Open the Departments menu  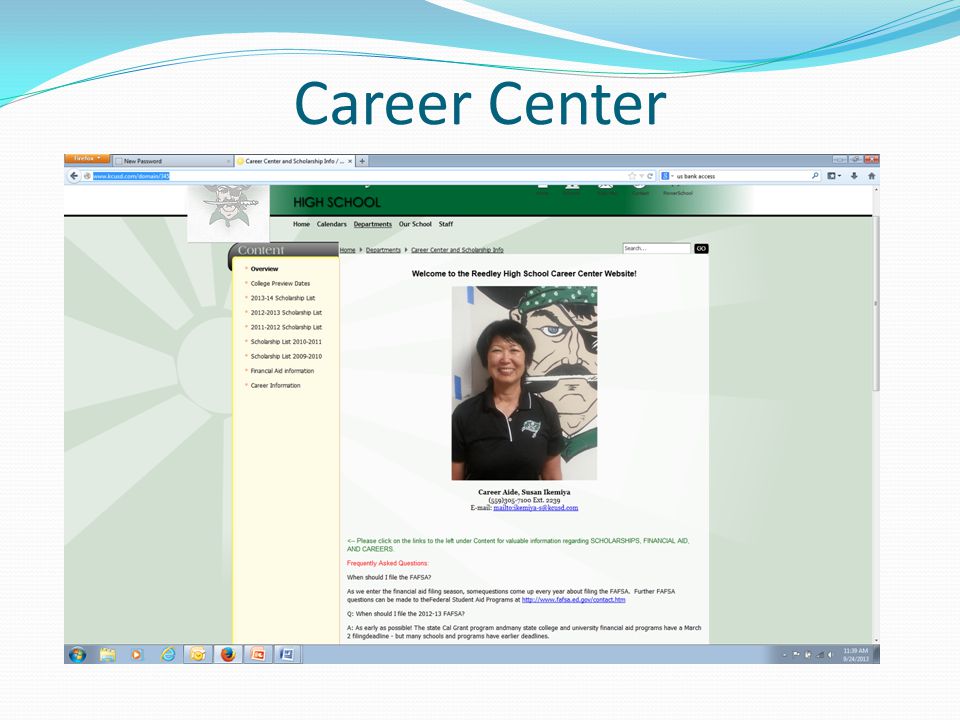click(372, 224)
